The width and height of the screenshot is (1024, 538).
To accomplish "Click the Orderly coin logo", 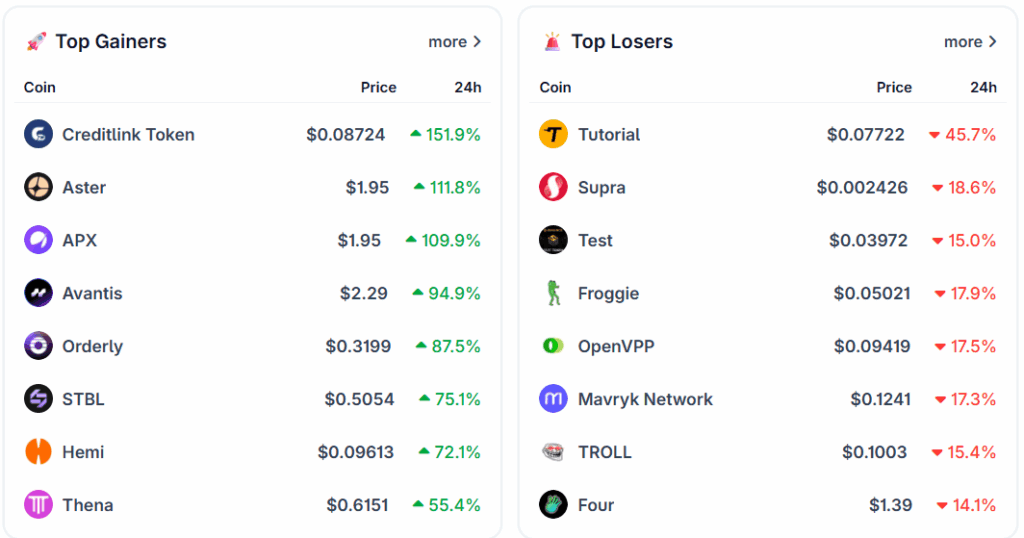I will pos(38,346).
